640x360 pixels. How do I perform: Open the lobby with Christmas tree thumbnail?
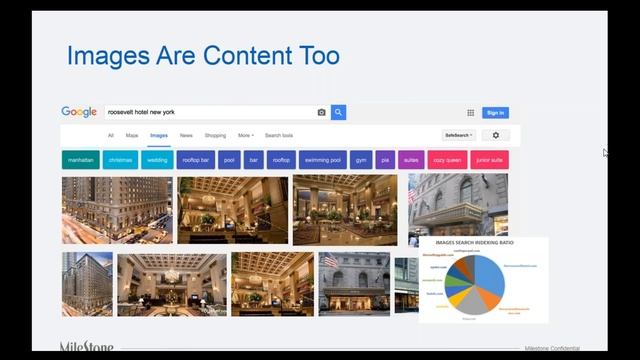[x=172, y=285]
